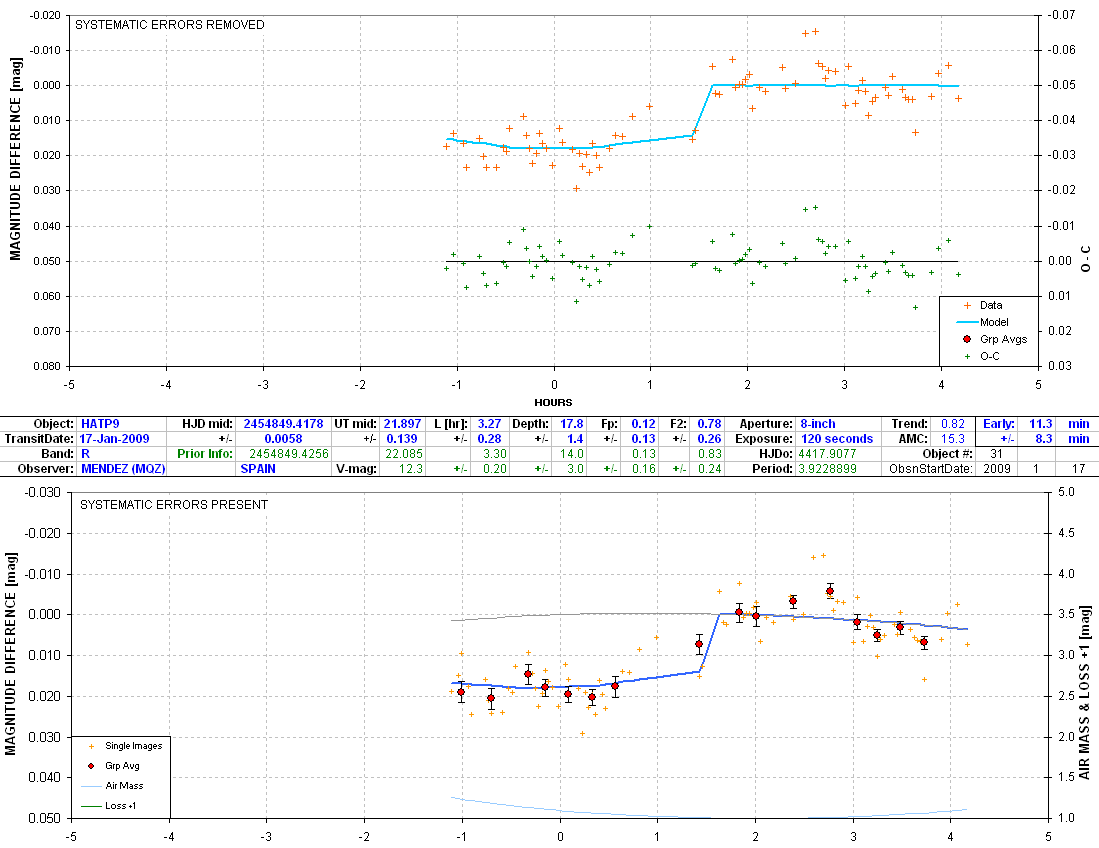Click the O-C legend entry
Screen dimensions: 1099x848
tap(983, 356)
